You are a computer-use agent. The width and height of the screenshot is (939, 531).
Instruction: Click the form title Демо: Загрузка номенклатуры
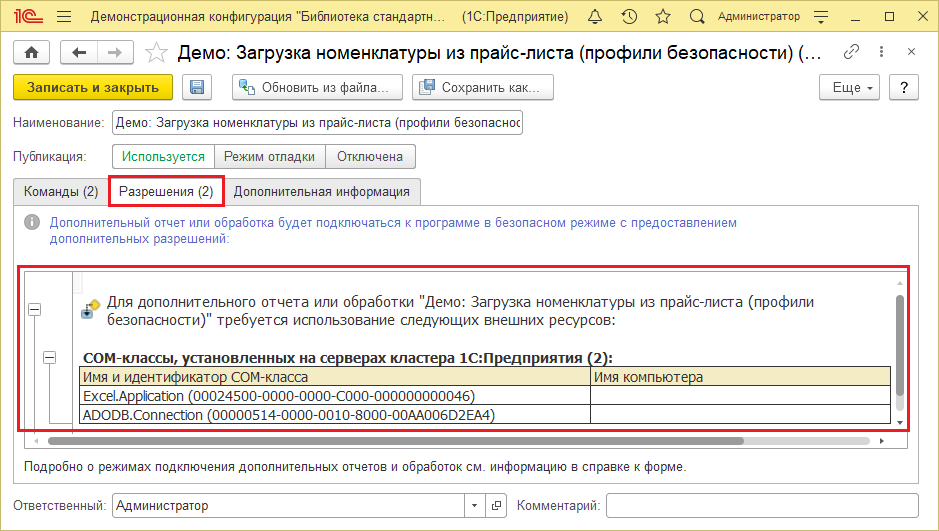tap(500, 53)
